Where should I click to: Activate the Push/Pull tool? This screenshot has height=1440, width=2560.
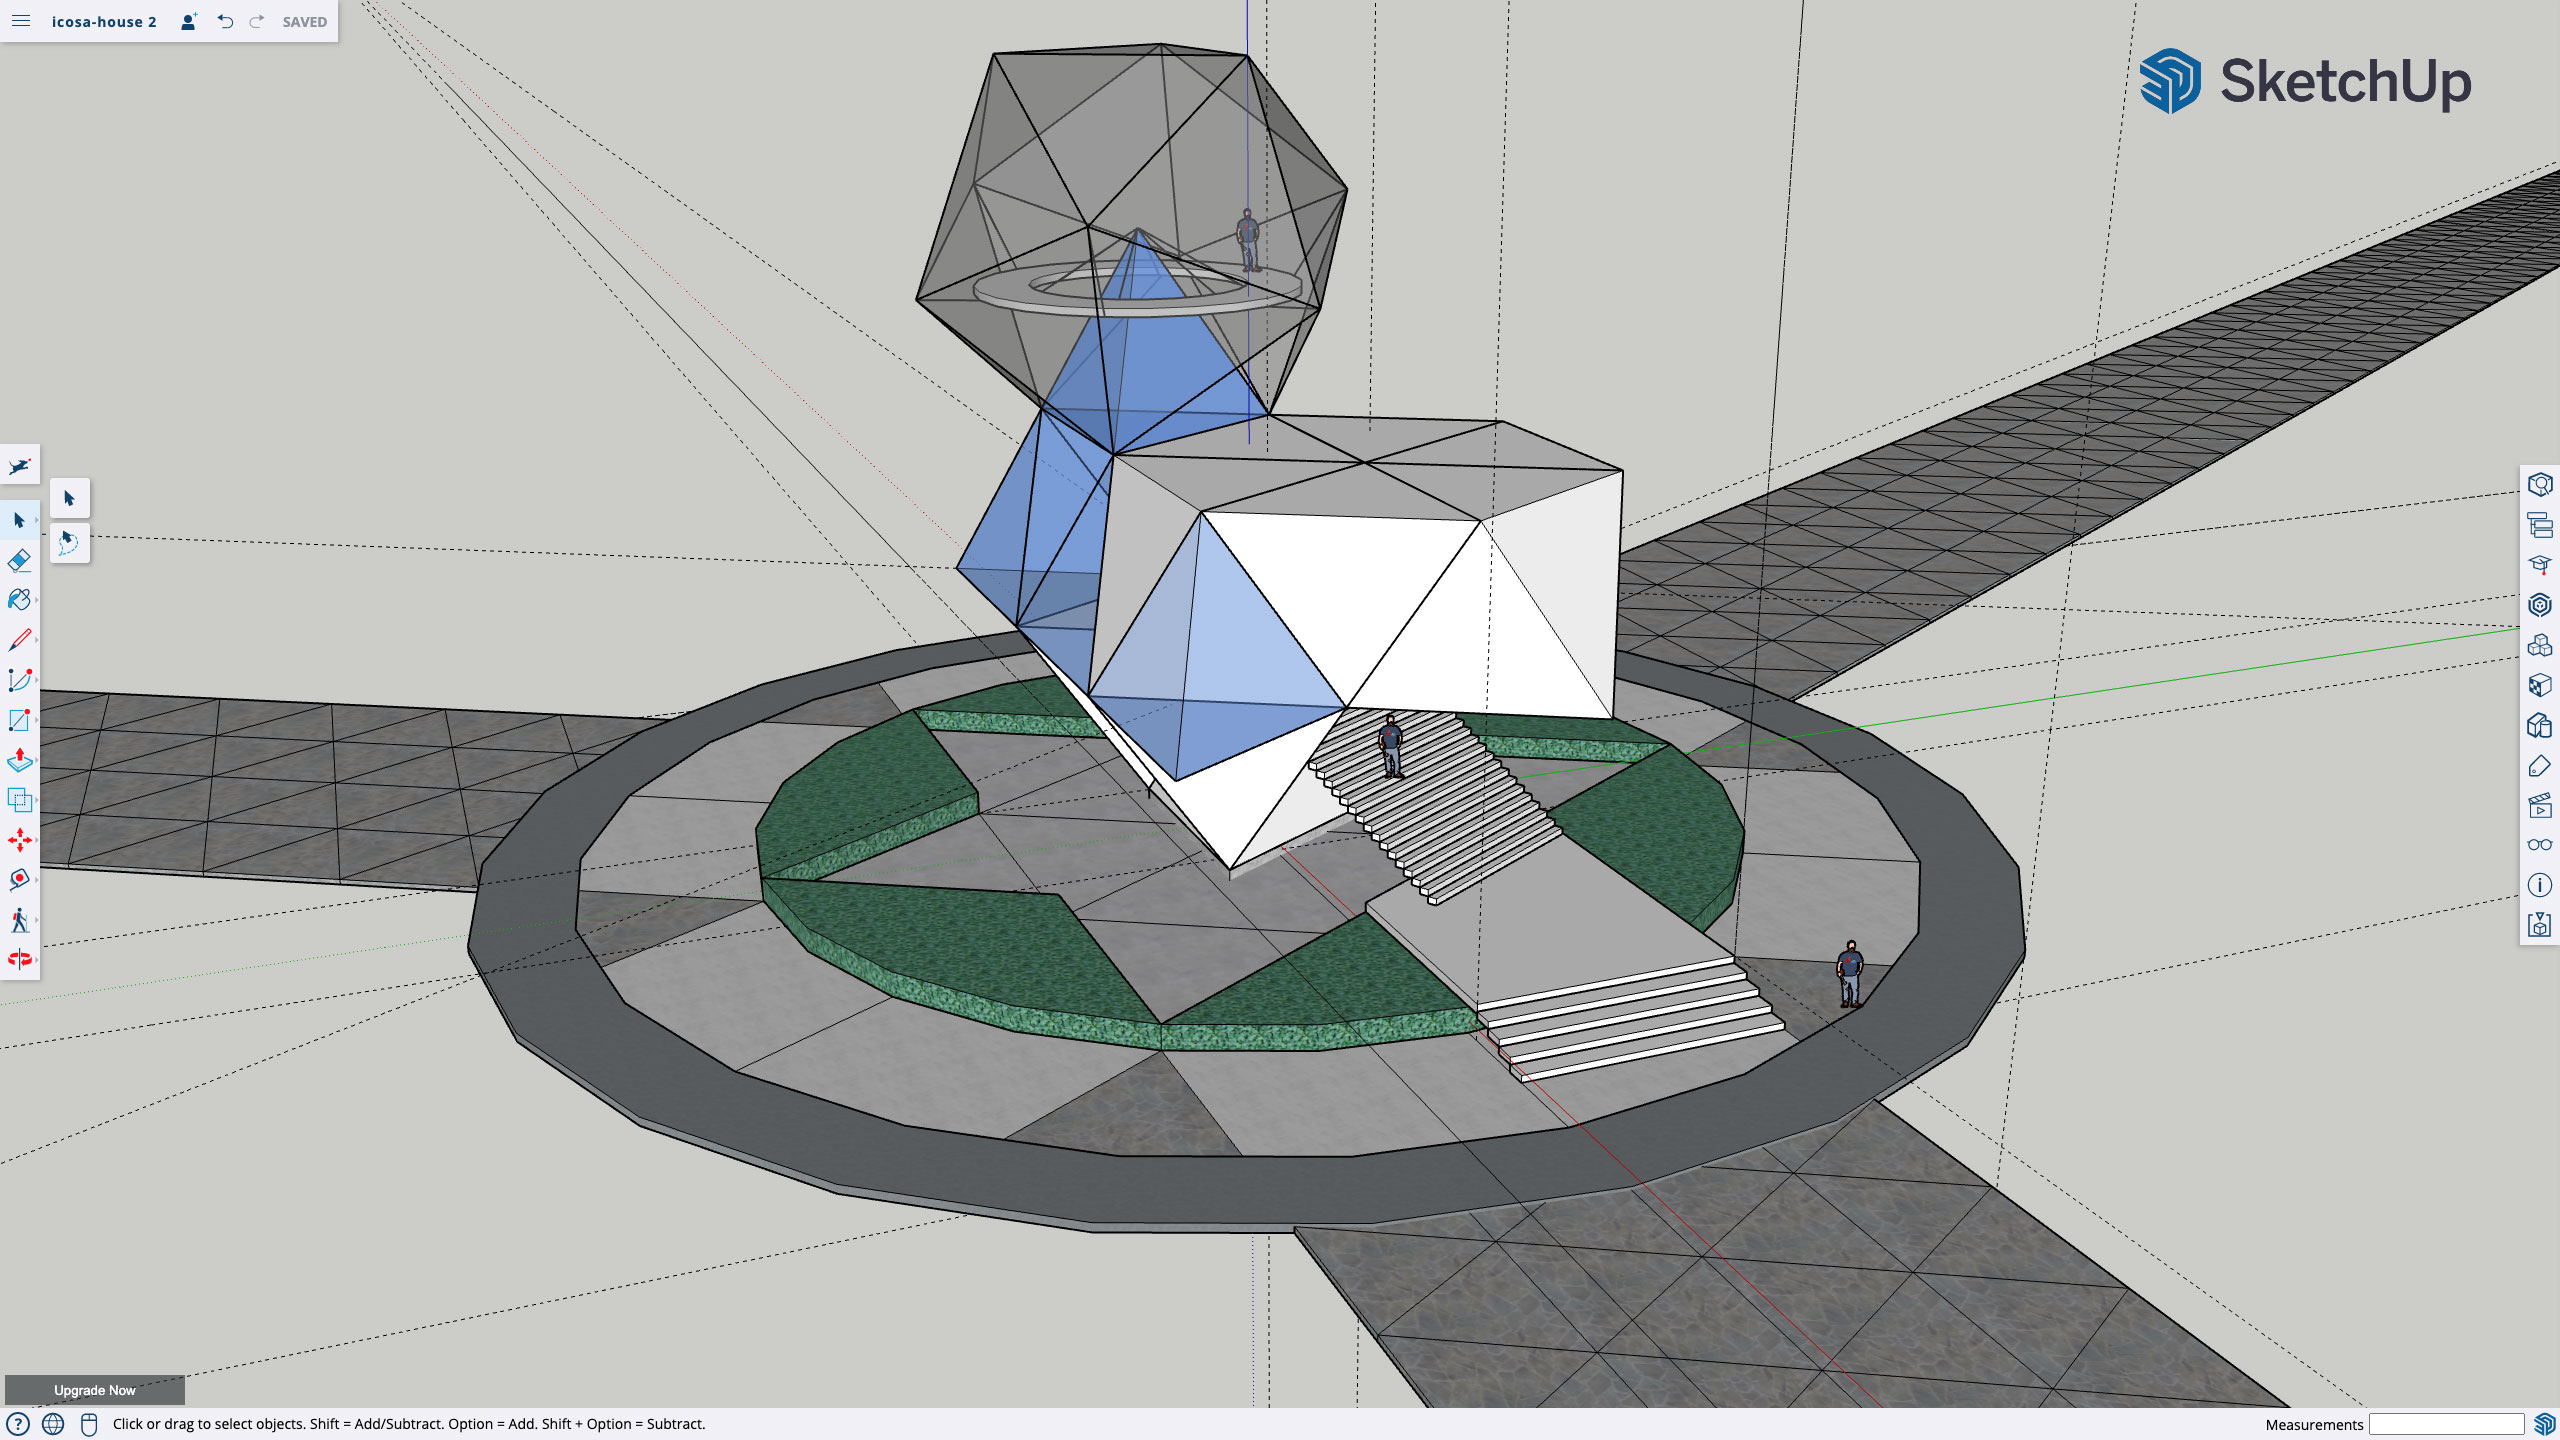point(19,760)
